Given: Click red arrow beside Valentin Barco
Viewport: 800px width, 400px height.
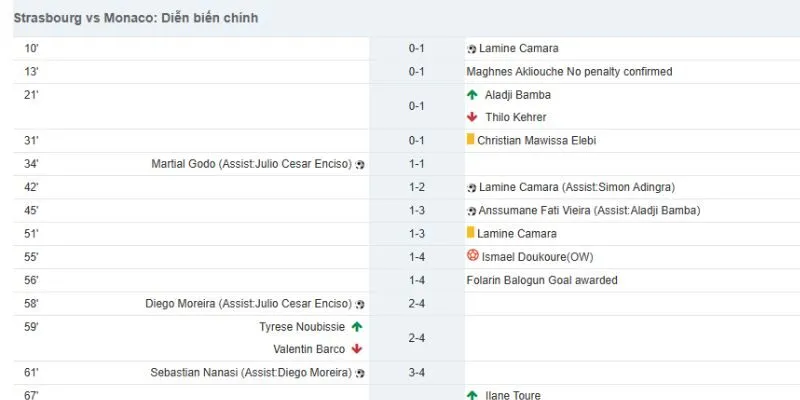Looking at the screenshot, I should [357, 349].
